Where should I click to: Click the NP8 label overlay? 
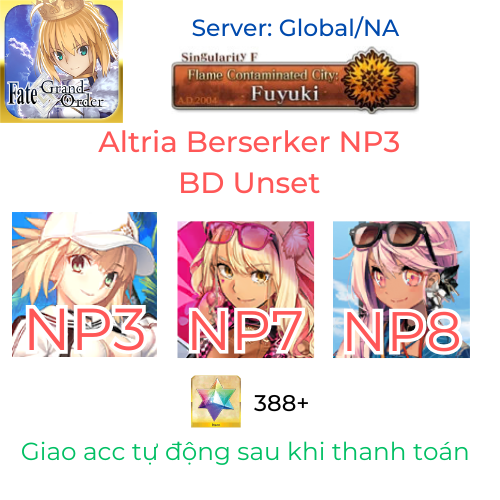(x=403, y=330)
